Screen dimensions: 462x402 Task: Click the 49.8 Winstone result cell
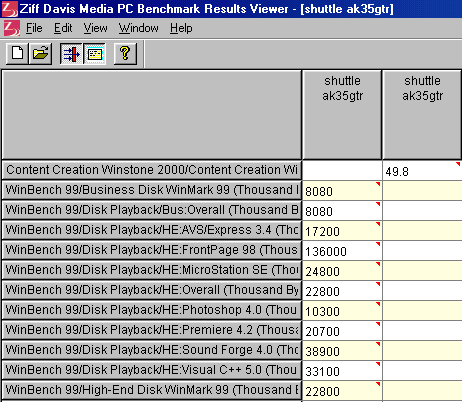click(422, 171)
